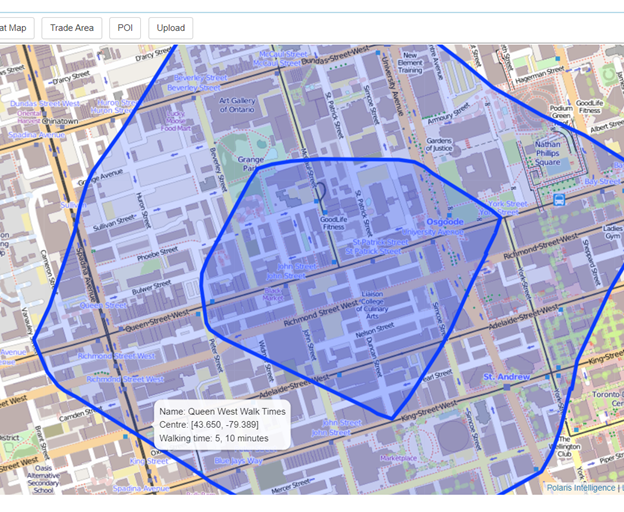Click the Queen-Street-West road label

pos(157,321)
